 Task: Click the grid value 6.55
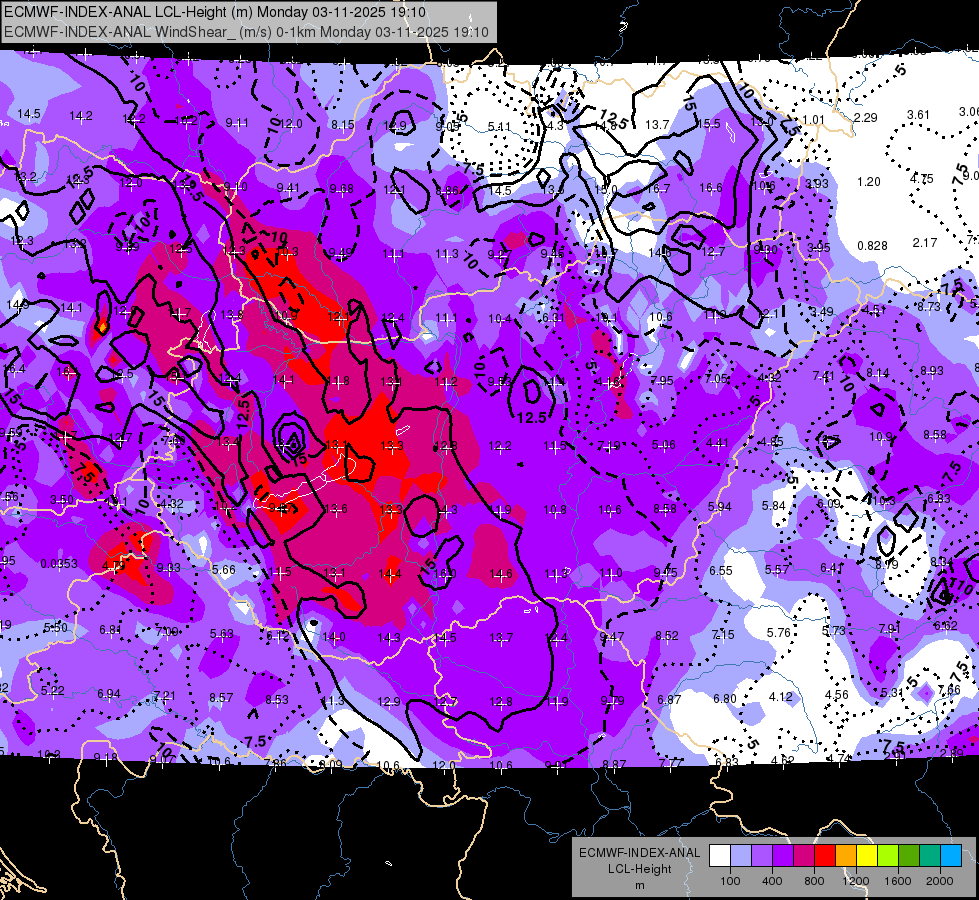coord(721,570)
